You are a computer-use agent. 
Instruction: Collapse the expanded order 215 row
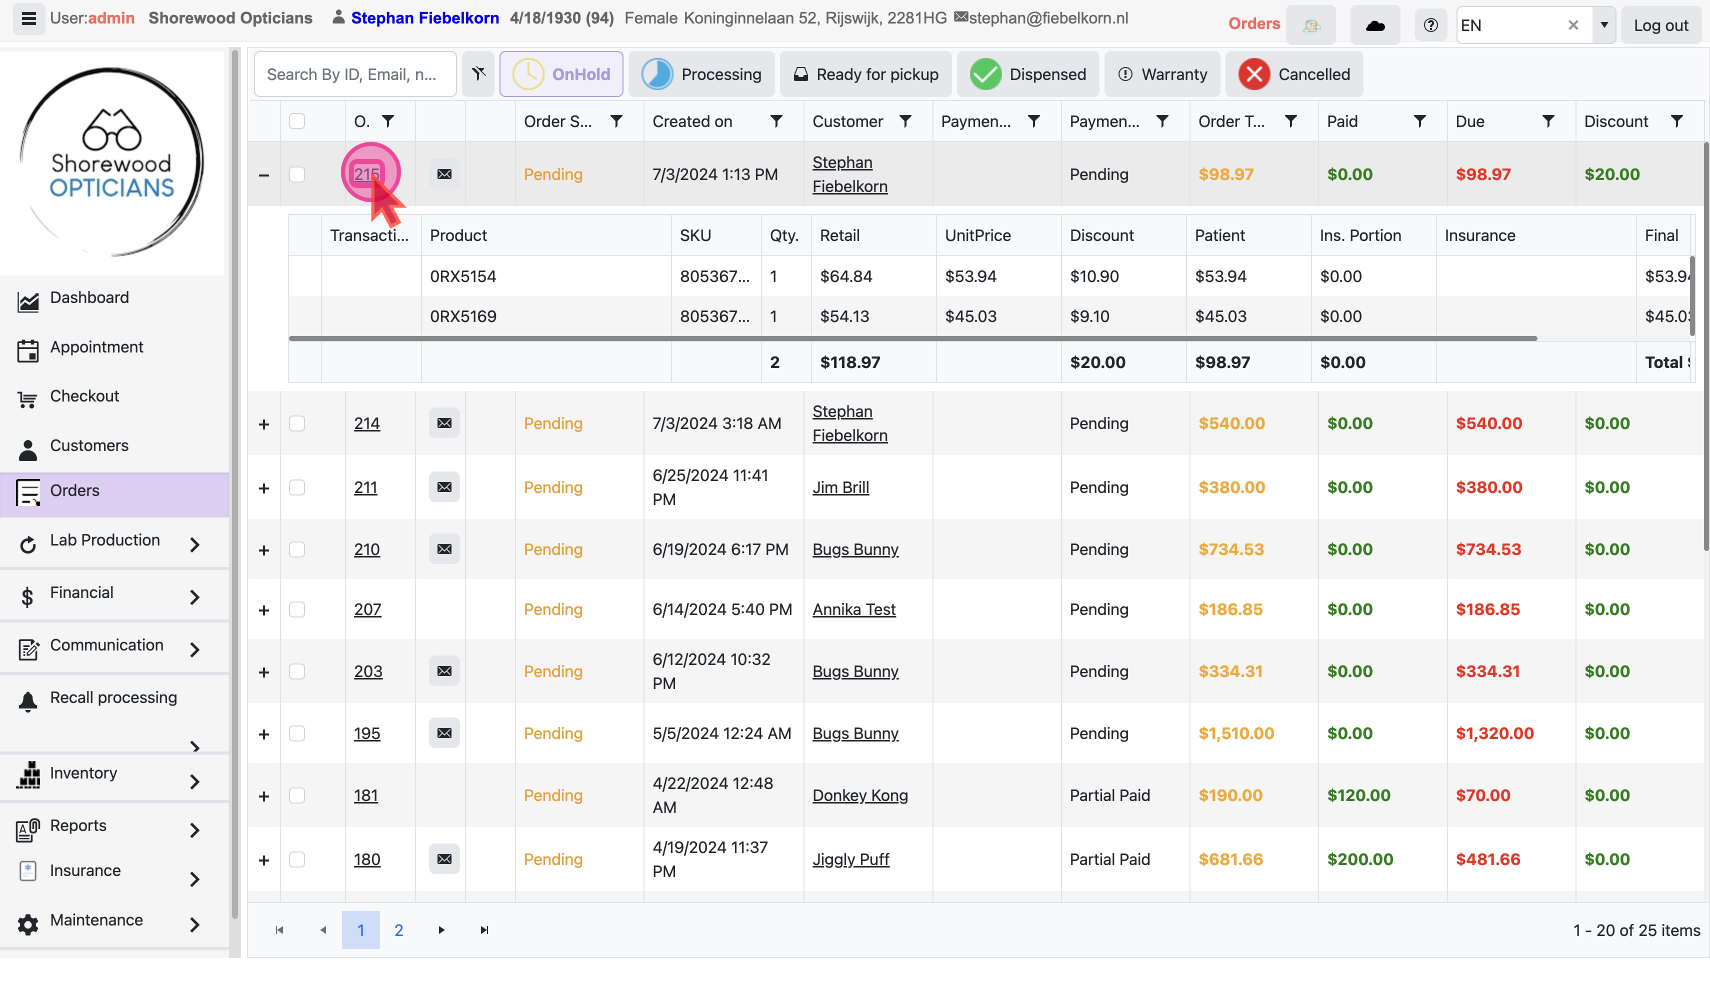click(x=264, y=175)
